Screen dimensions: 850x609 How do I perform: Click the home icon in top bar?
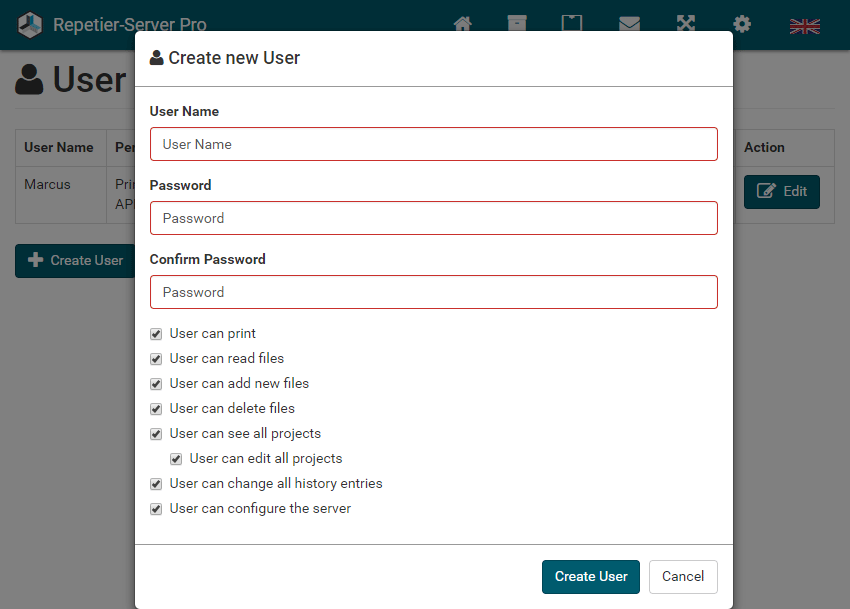pos(462,24)
